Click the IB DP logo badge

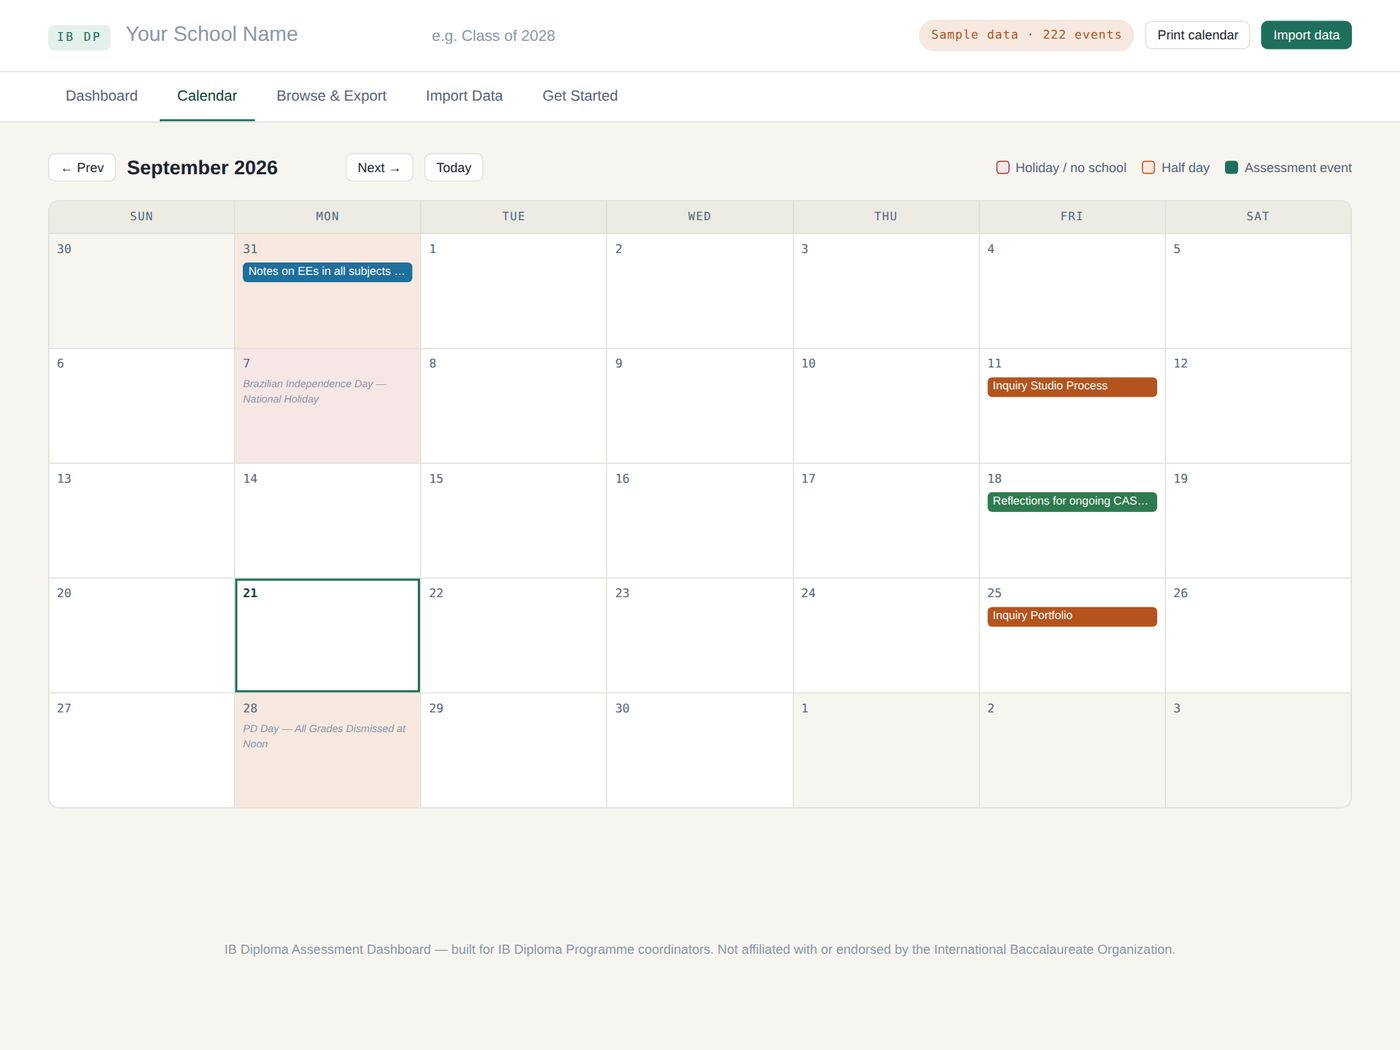click(x=79, y=37)
